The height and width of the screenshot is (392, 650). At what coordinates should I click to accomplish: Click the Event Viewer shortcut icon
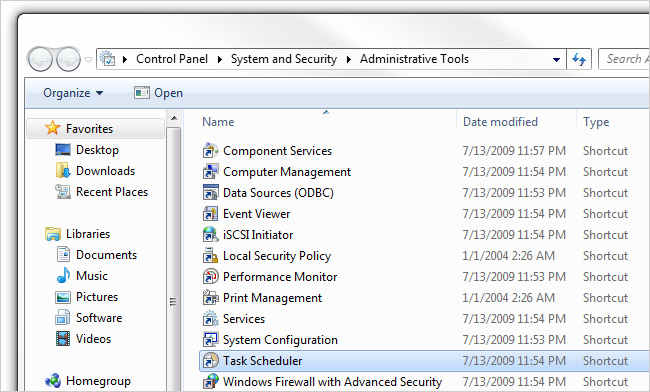[211, 214]
